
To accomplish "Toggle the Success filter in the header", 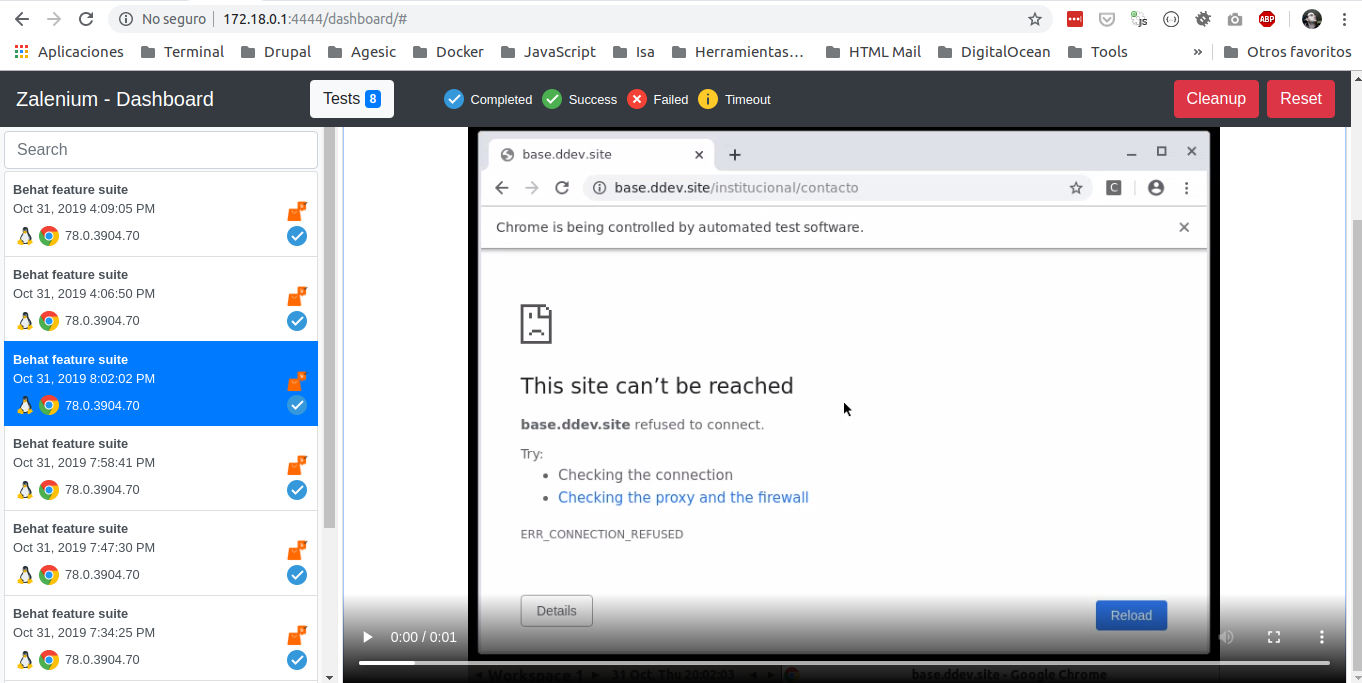I will (x=552, y=99).
